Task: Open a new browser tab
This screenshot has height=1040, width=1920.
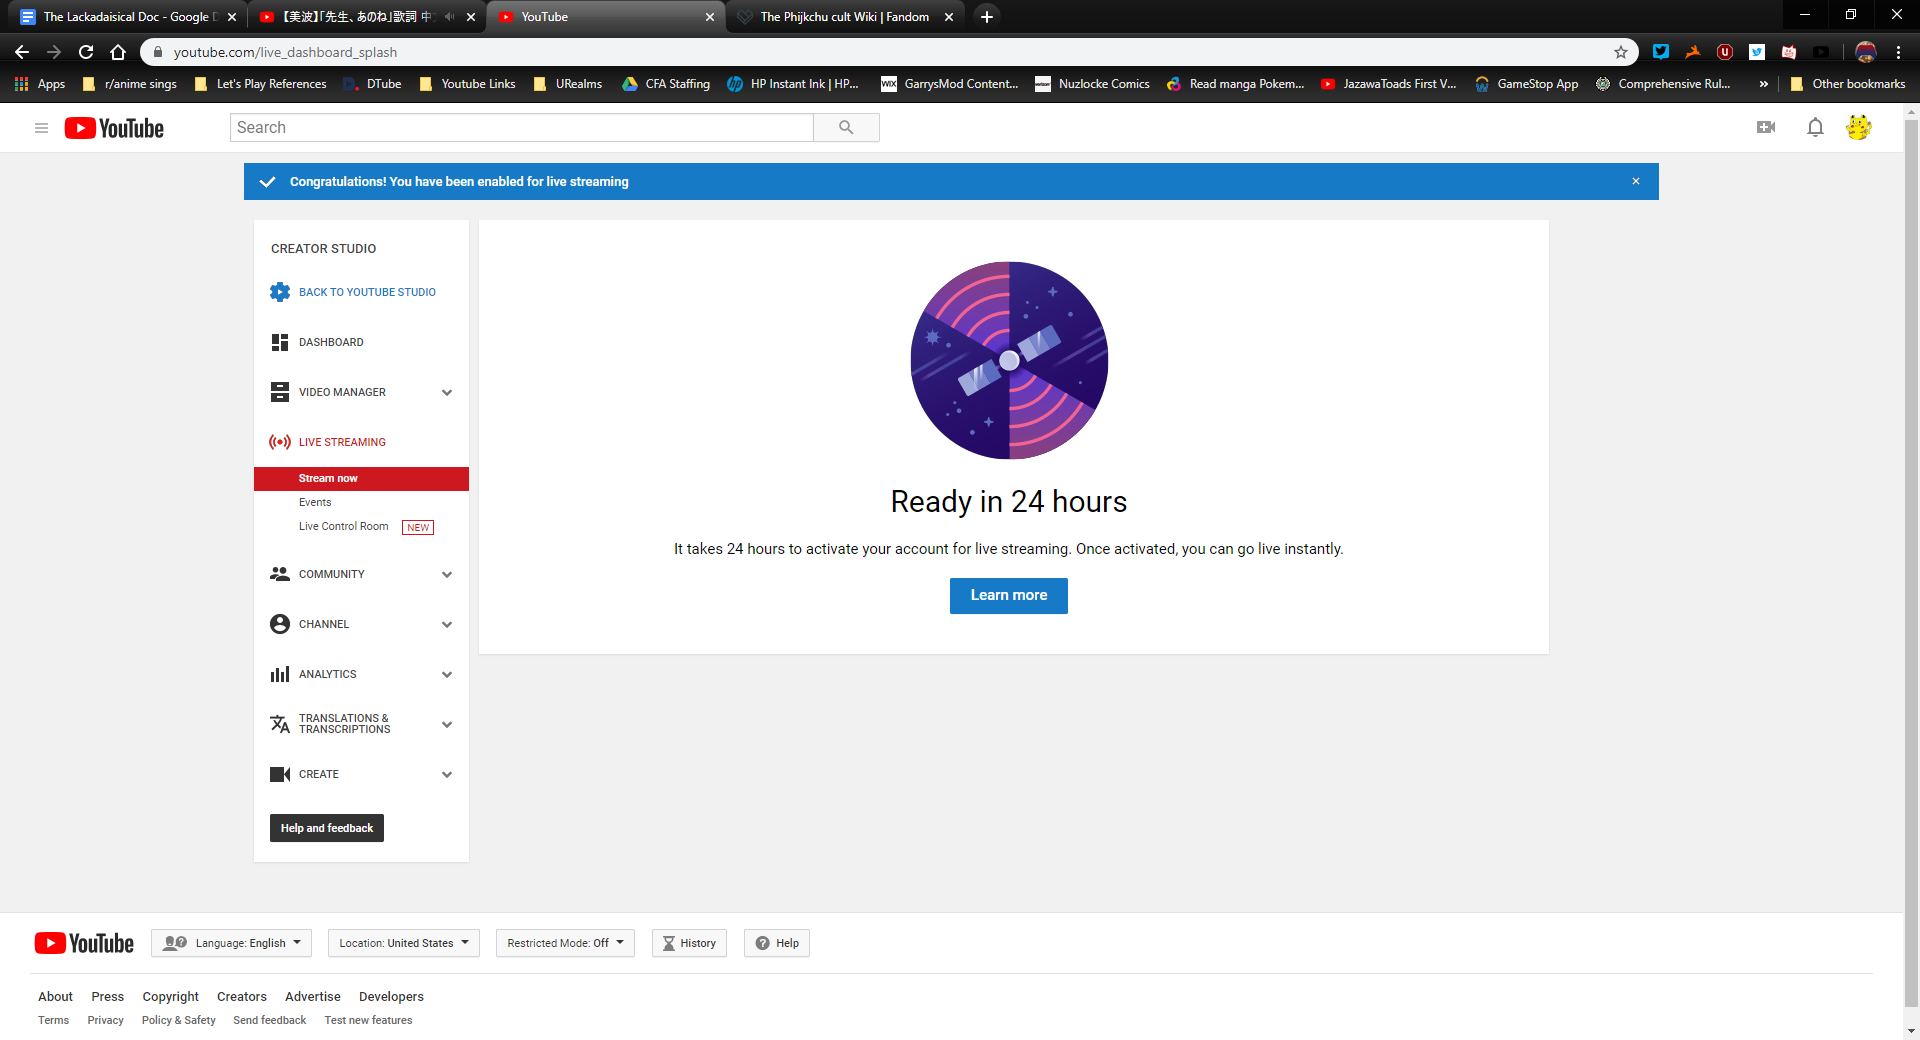Action: (x=987, y=17)
